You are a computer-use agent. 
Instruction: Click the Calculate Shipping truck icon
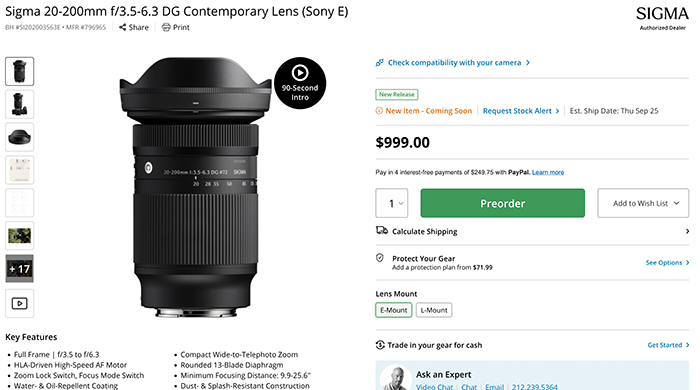coord(382,231)
